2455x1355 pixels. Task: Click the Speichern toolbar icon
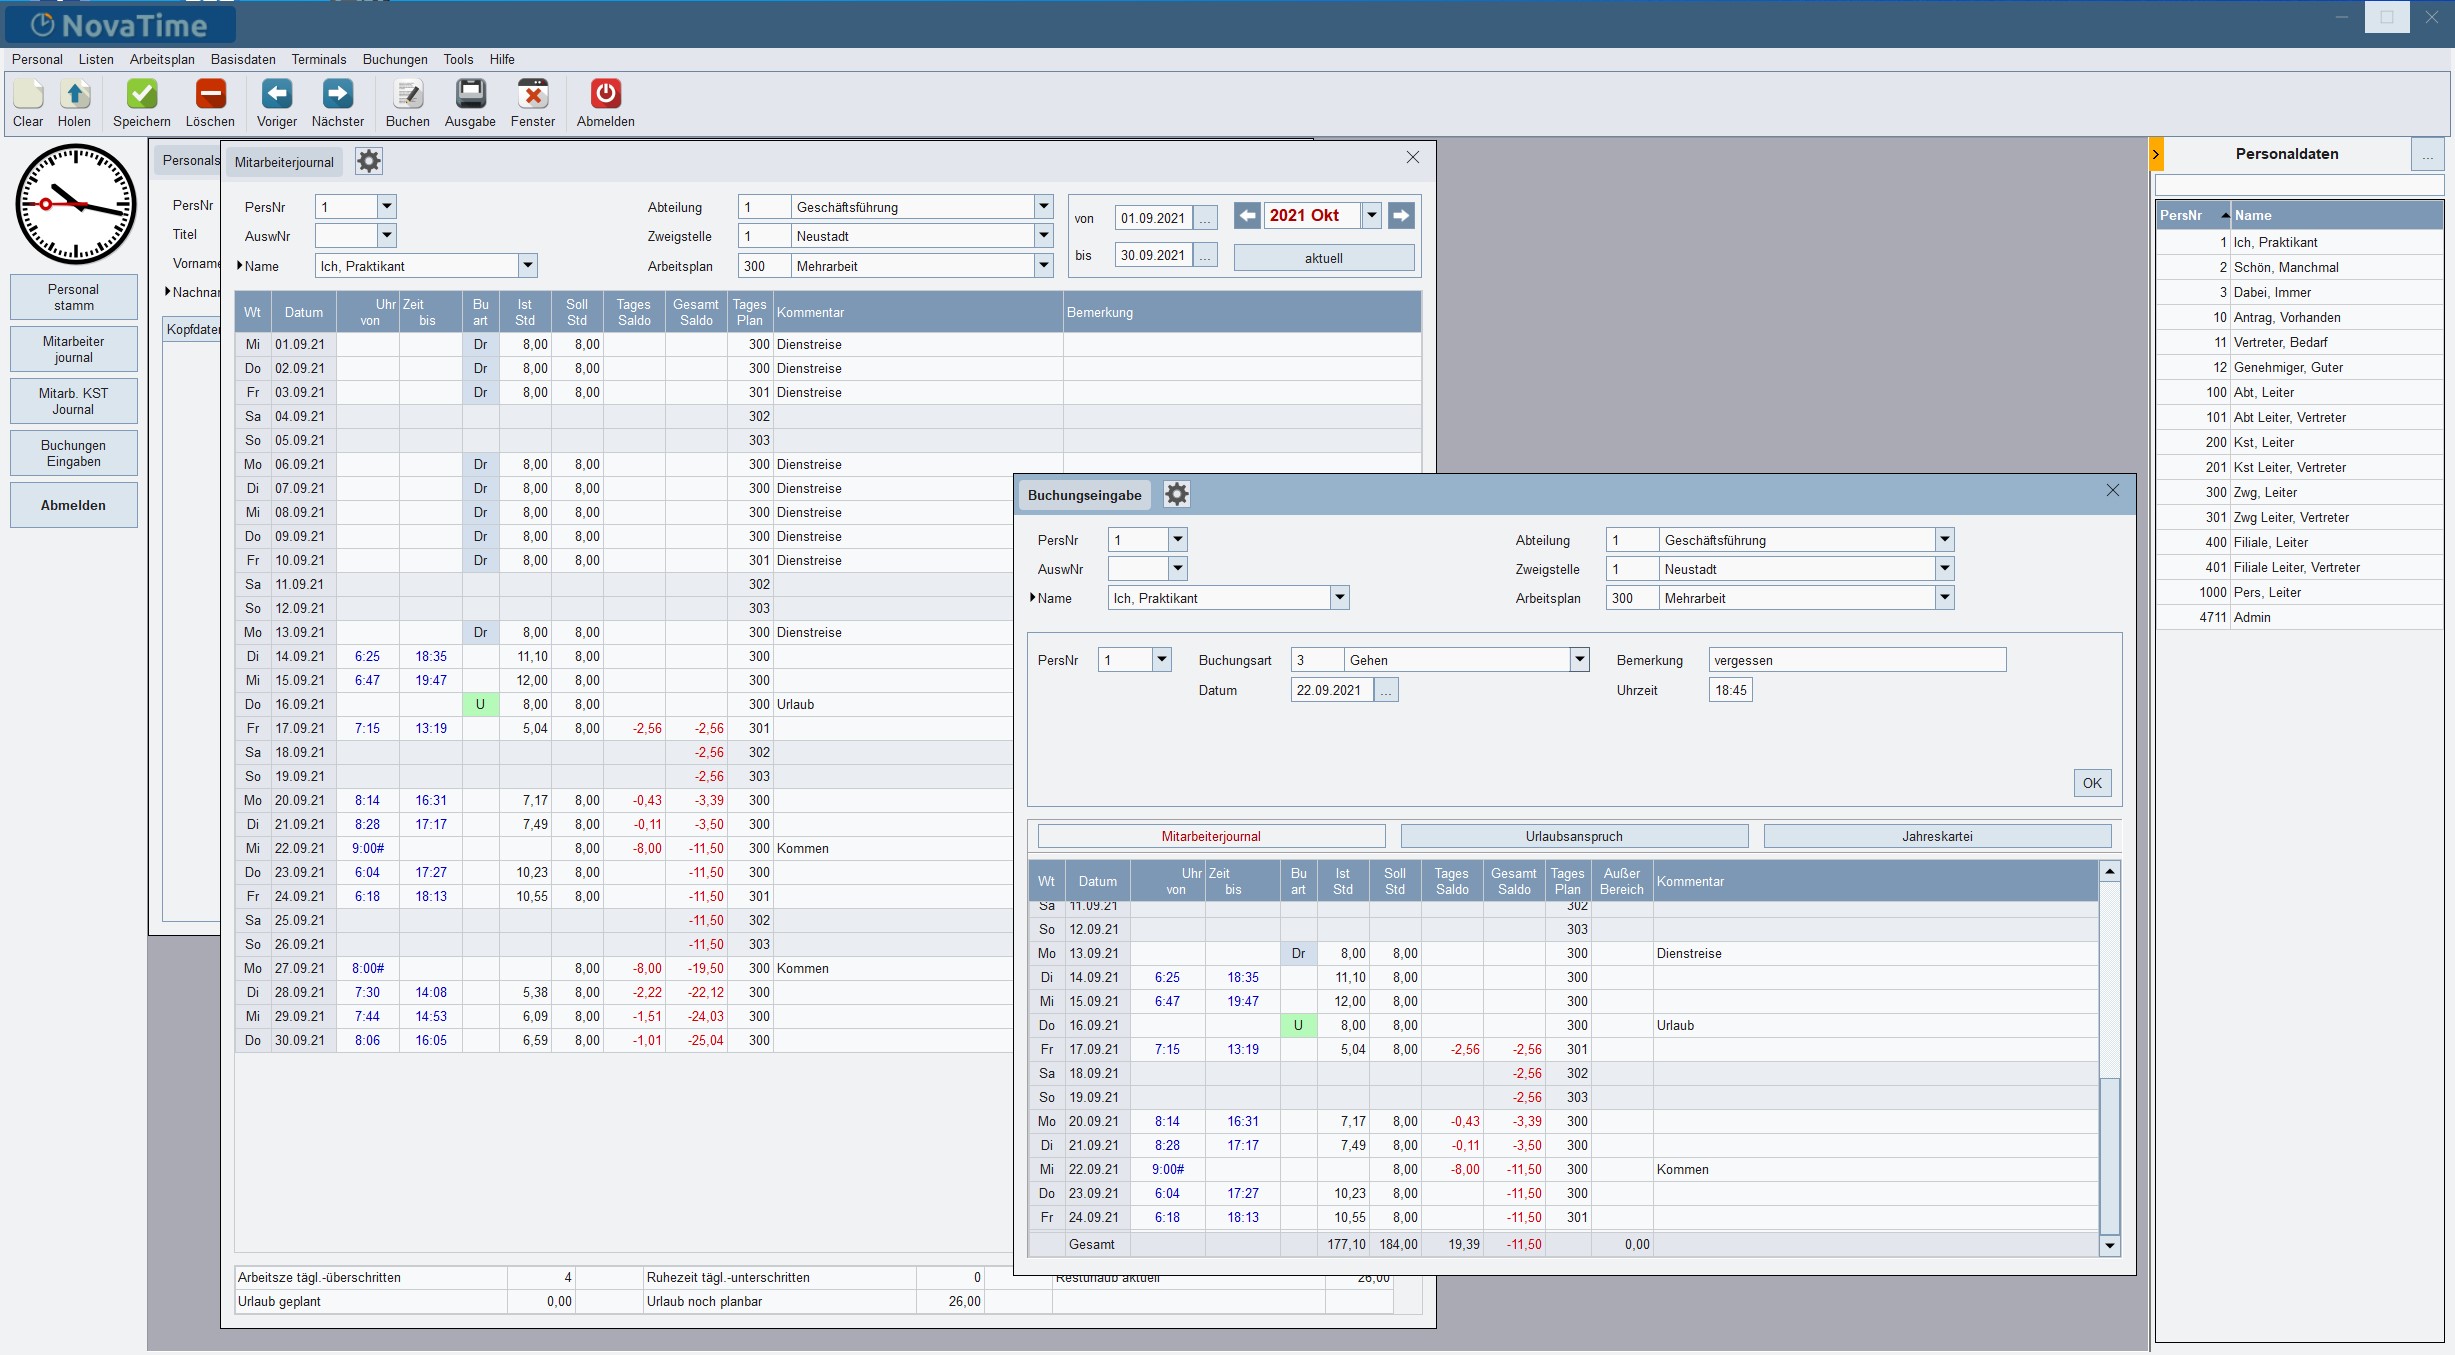[x=141, y=95]
